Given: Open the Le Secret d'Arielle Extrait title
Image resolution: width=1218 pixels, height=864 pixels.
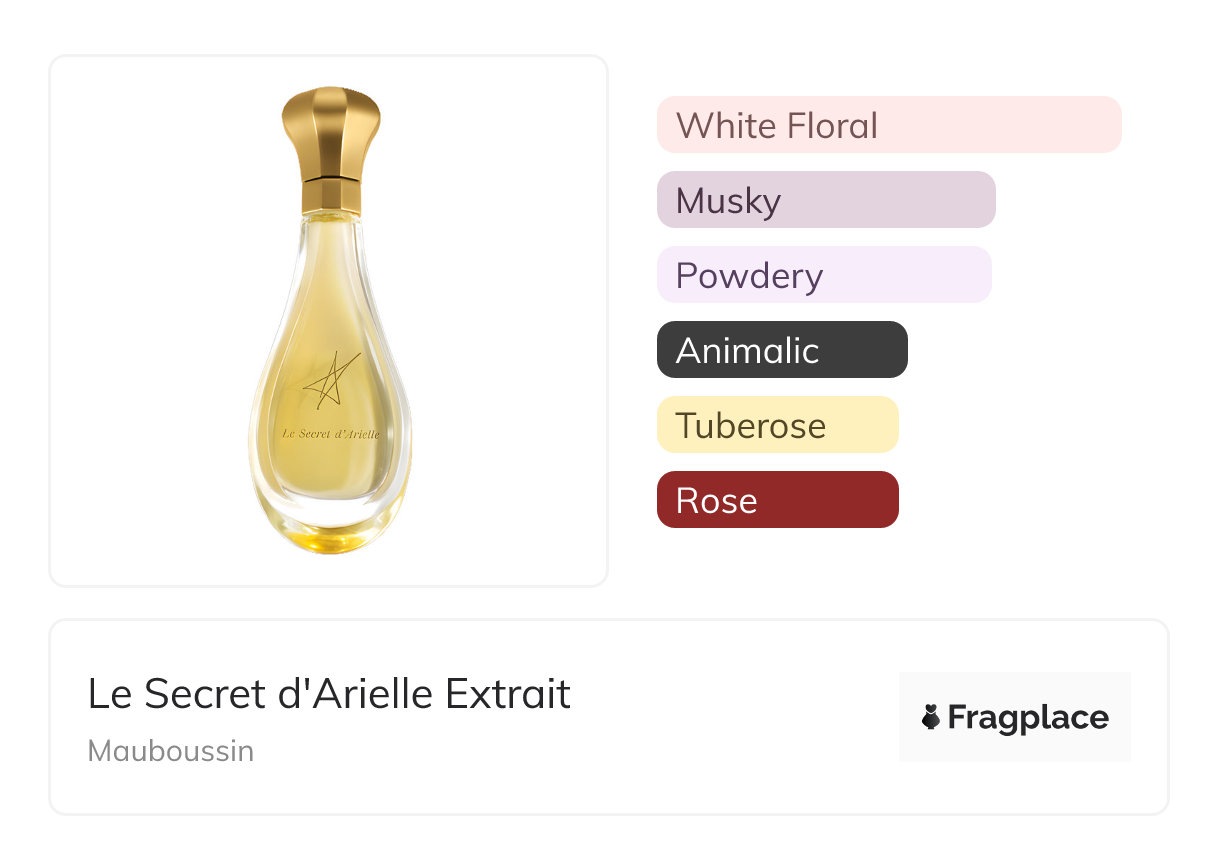Looking at the screenshot, I should click(329, 694).
